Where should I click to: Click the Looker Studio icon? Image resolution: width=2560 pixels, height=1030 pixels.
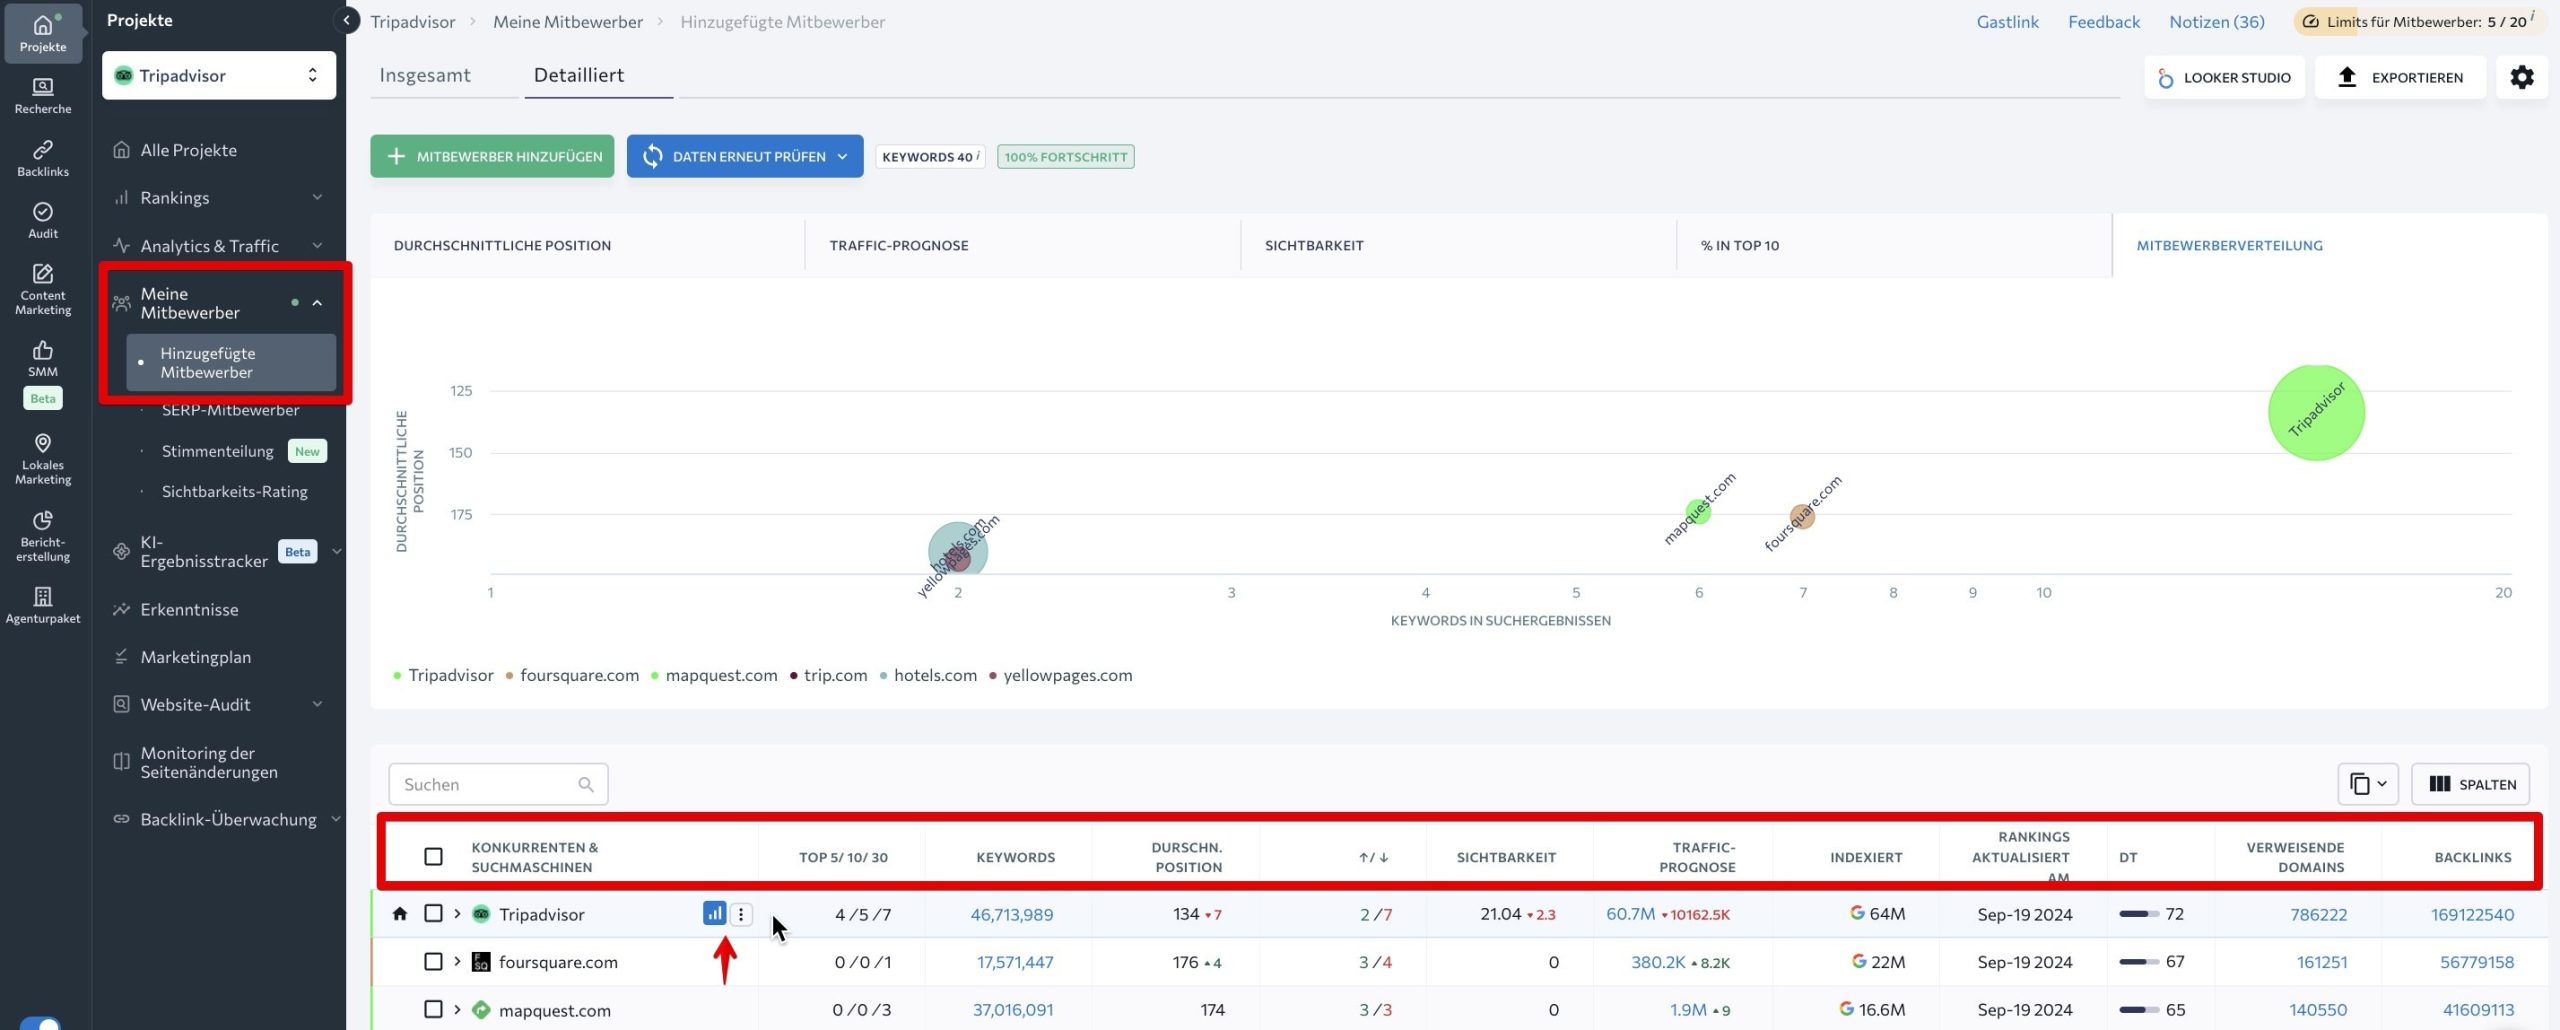pos(2166,78)
